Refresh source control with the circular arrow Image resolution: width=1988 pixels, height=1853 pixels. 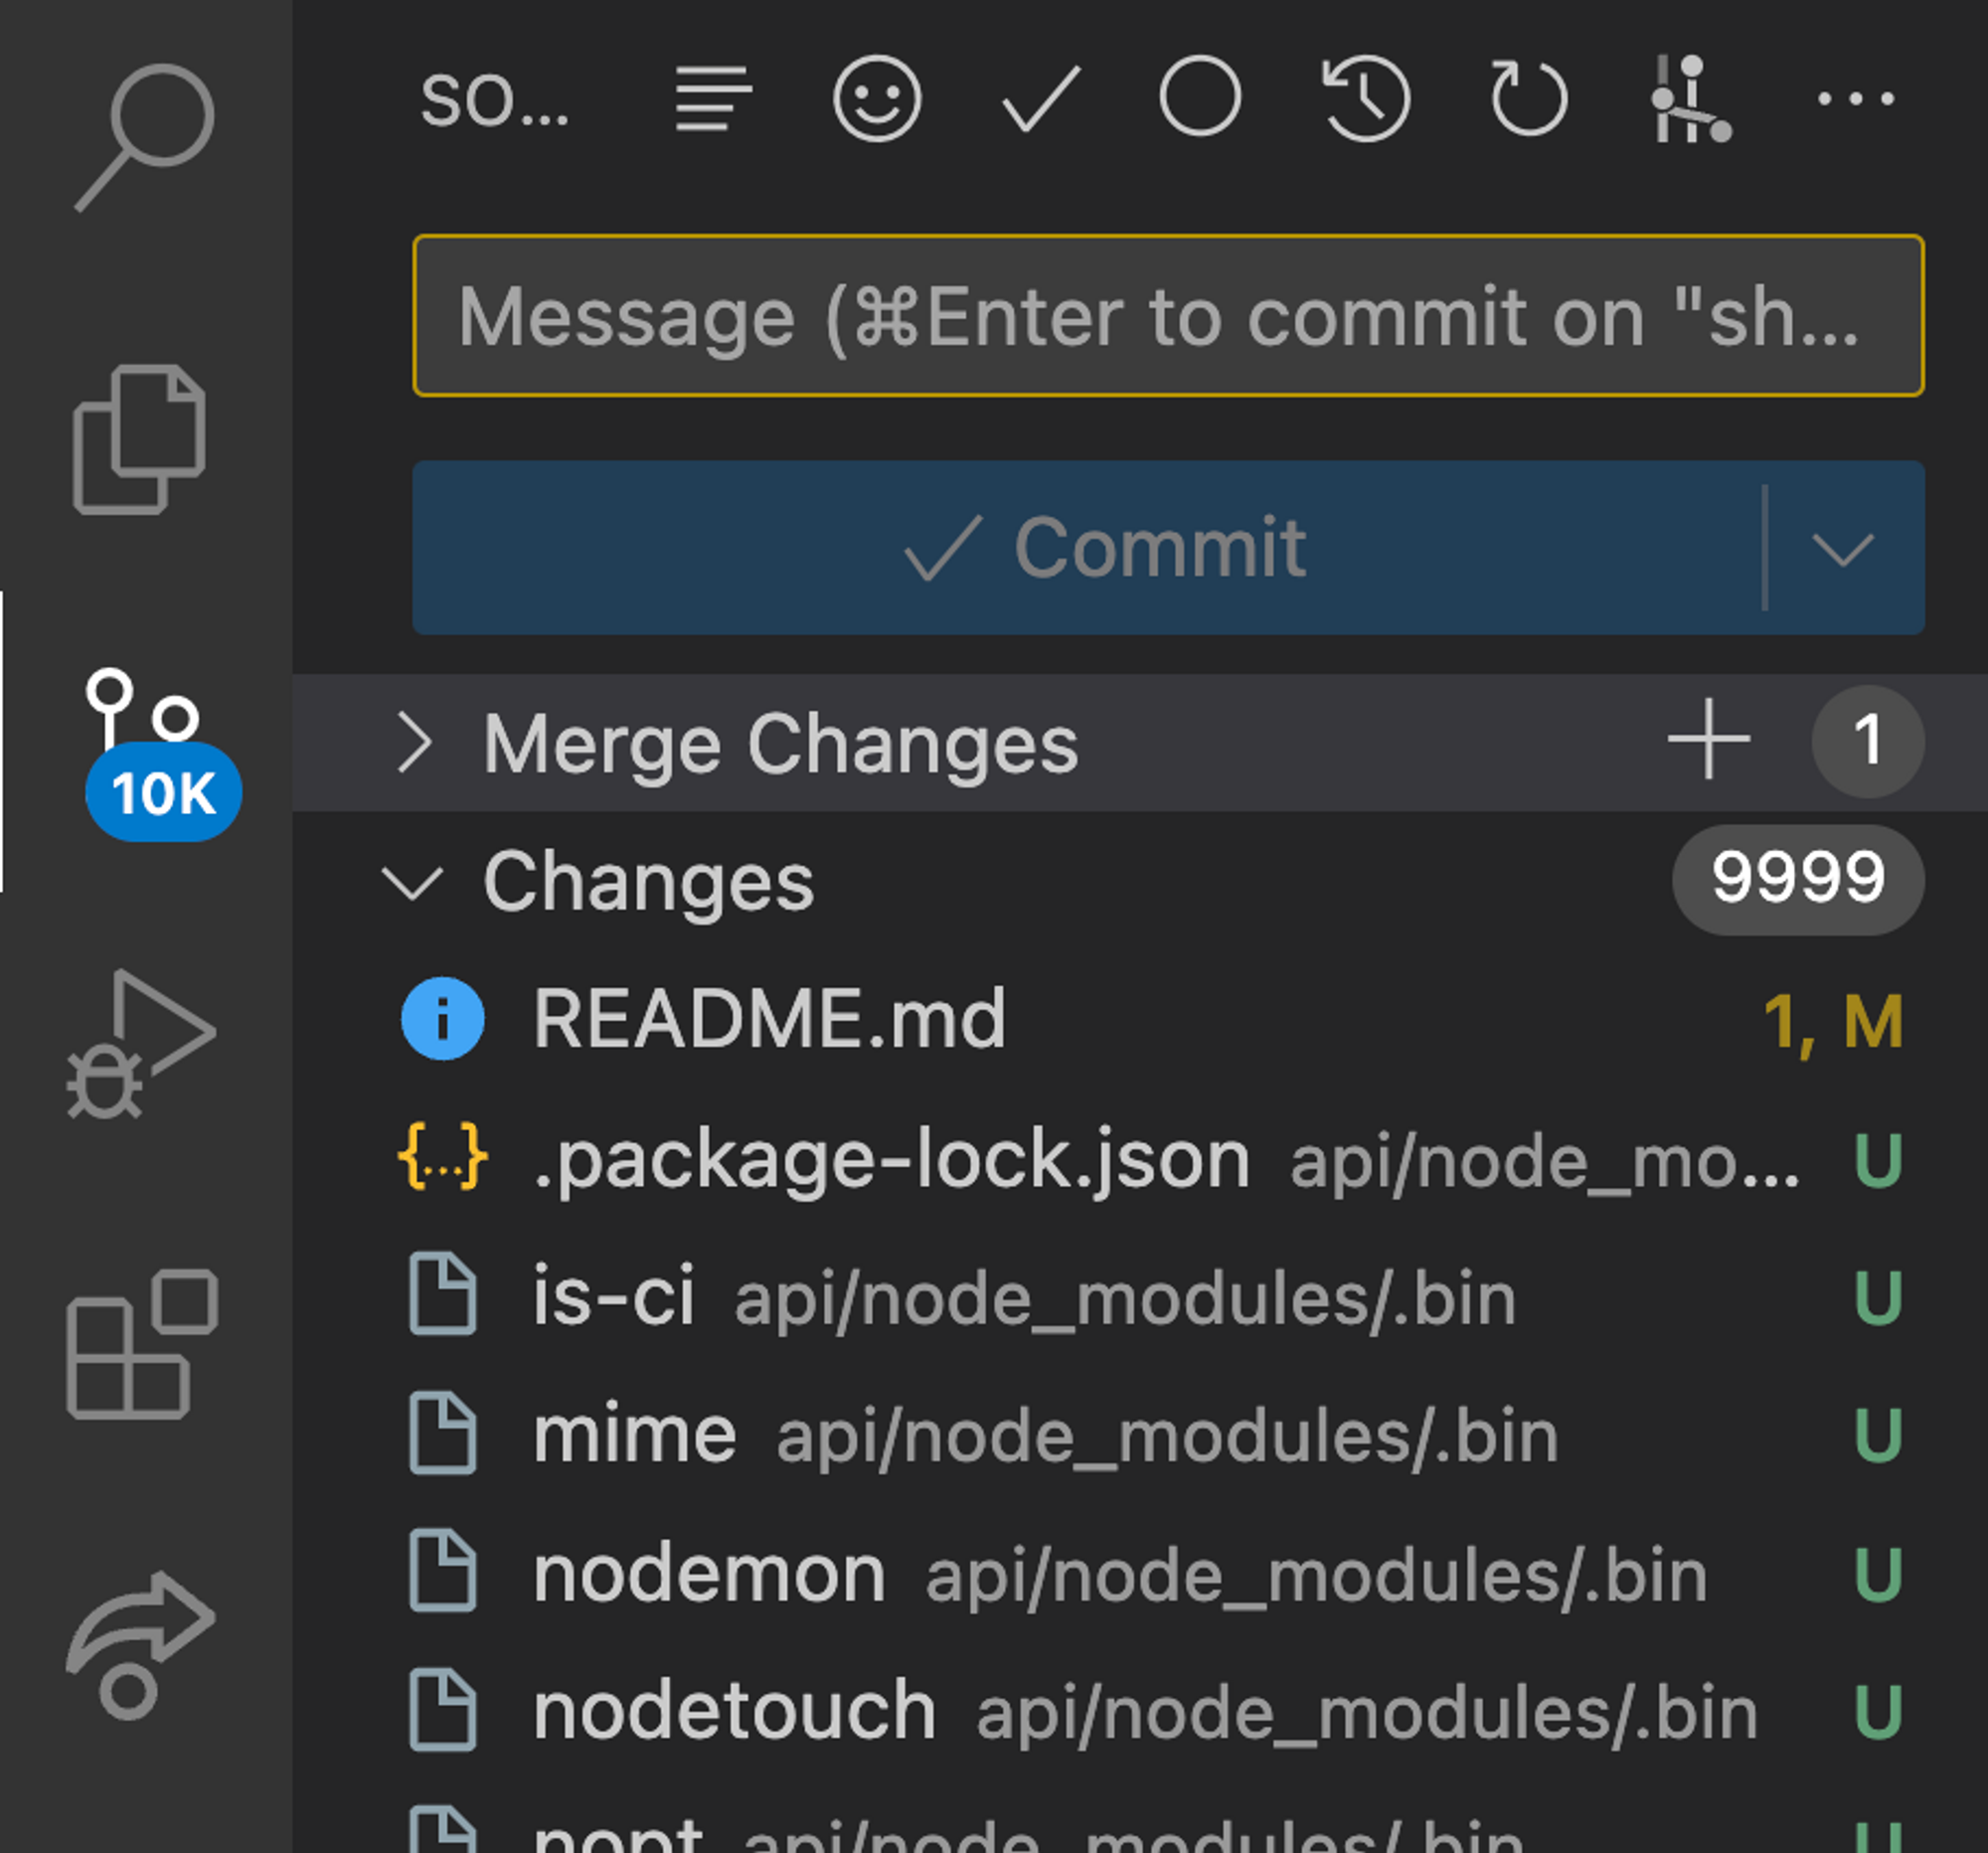coord(1528,98)
